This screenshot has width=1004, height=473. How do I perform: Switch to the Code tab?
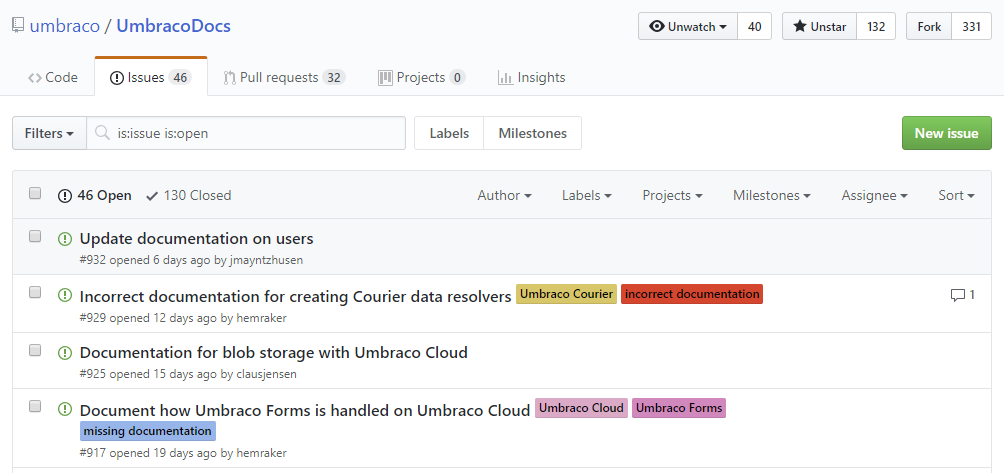[x=53, y=77]
